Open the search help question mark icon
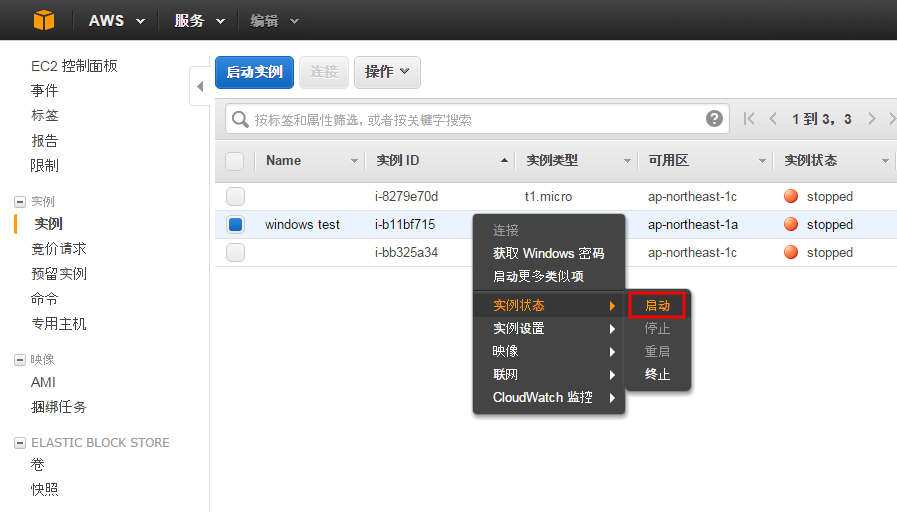897x512 pixels. 714,119
